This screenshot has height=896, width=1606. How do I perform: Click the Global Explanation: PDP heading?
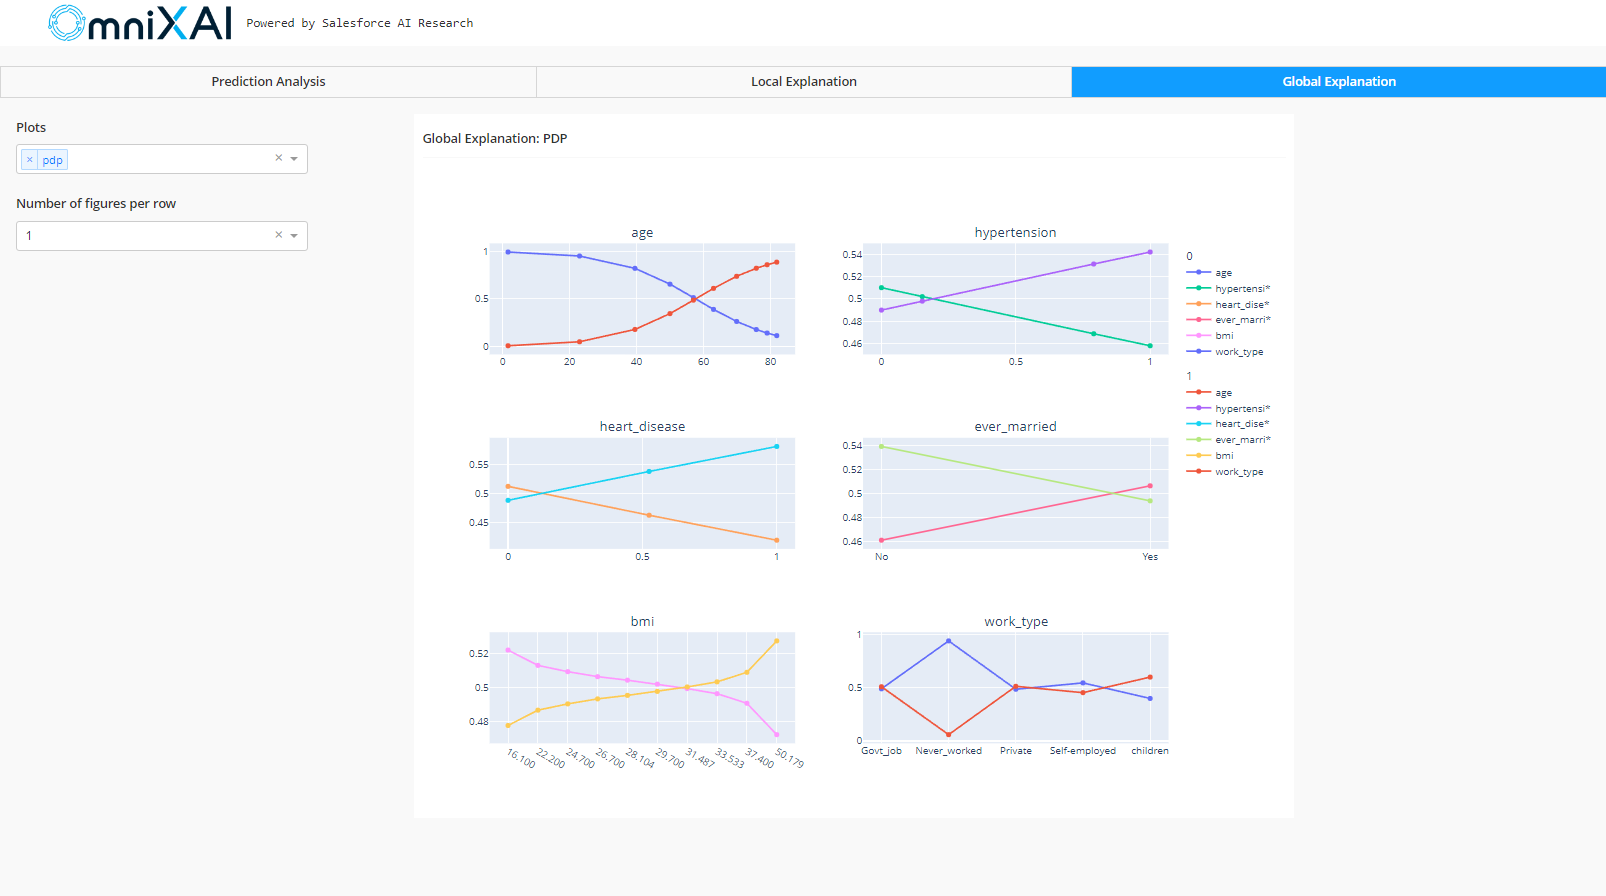(x=495, y=139)
